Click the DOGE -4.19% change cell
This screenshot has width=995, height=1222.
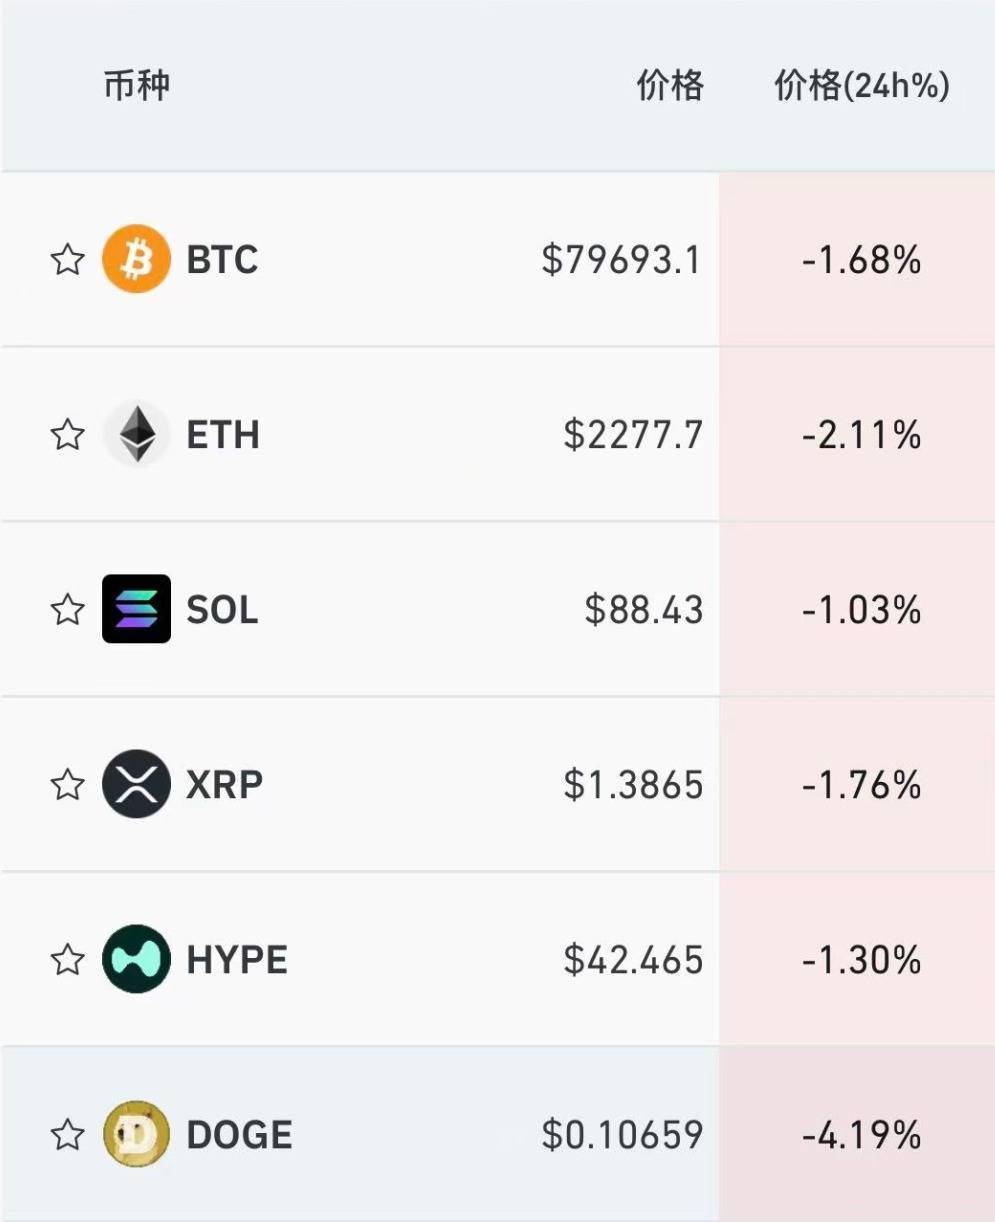tap(857, 1134)
